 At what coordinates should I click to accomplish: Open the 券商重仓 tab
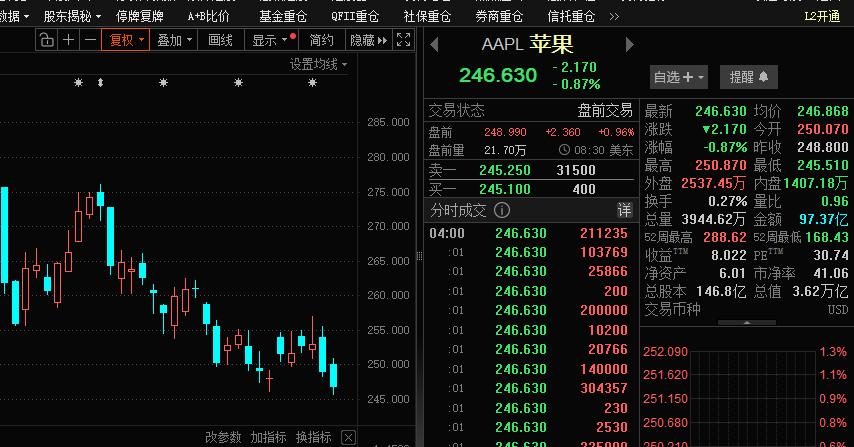(x=499, y=17)
